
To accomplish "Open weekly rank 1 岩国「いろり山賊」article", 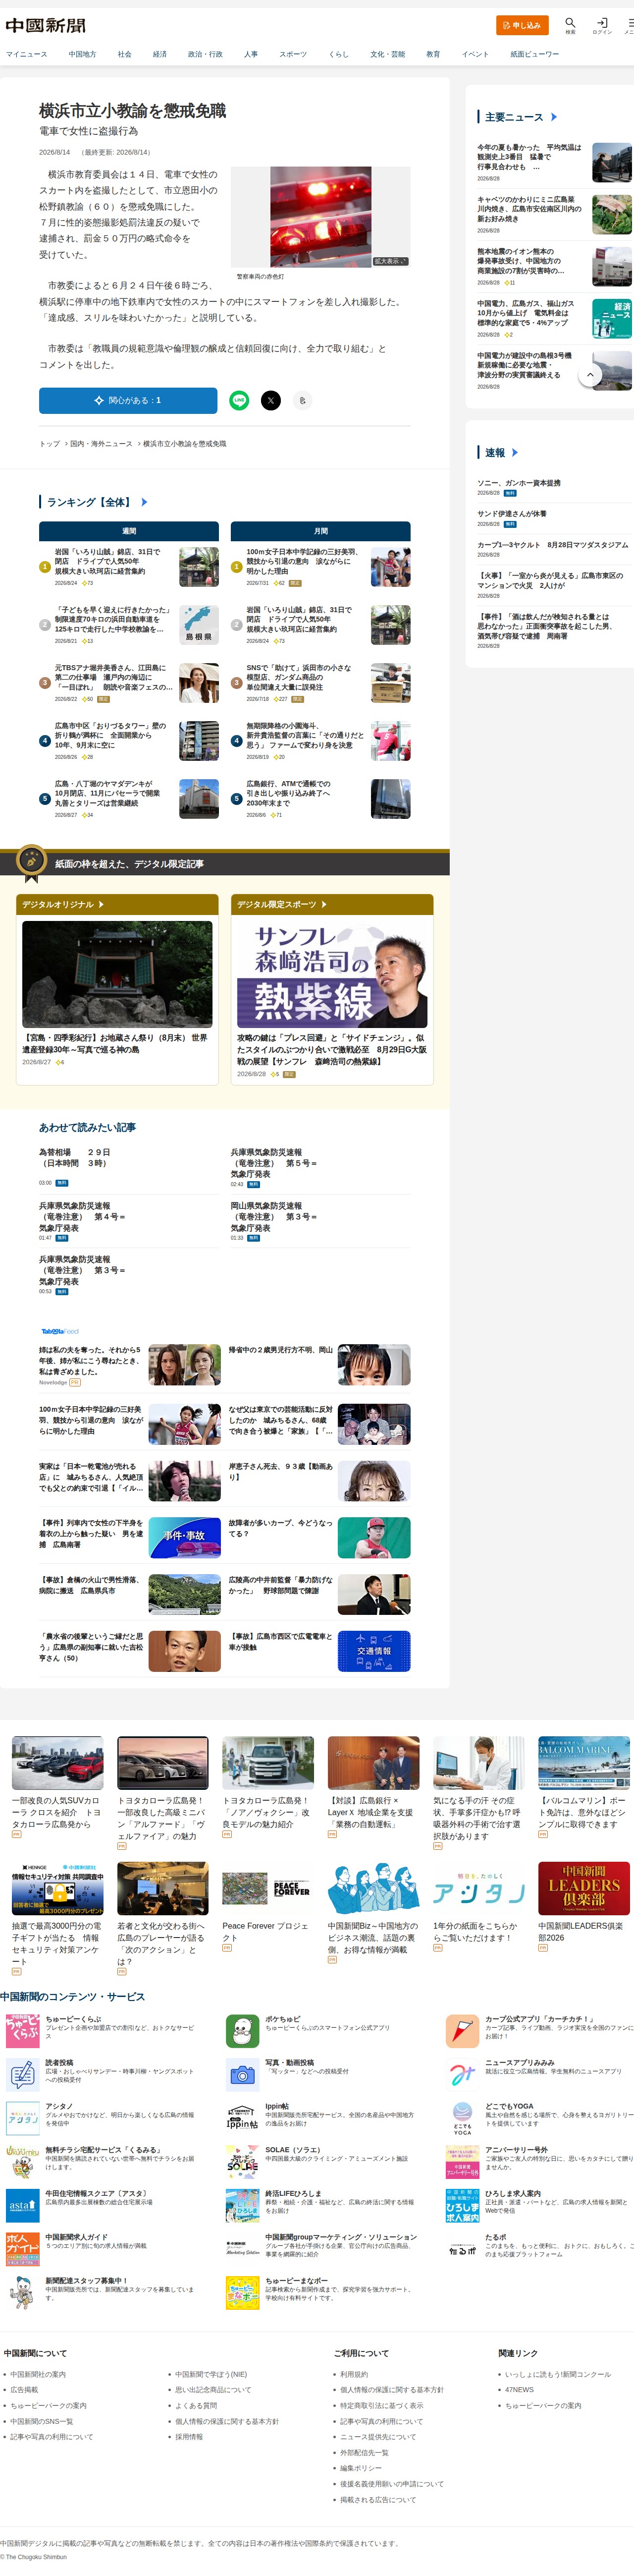I will (107, 561).
